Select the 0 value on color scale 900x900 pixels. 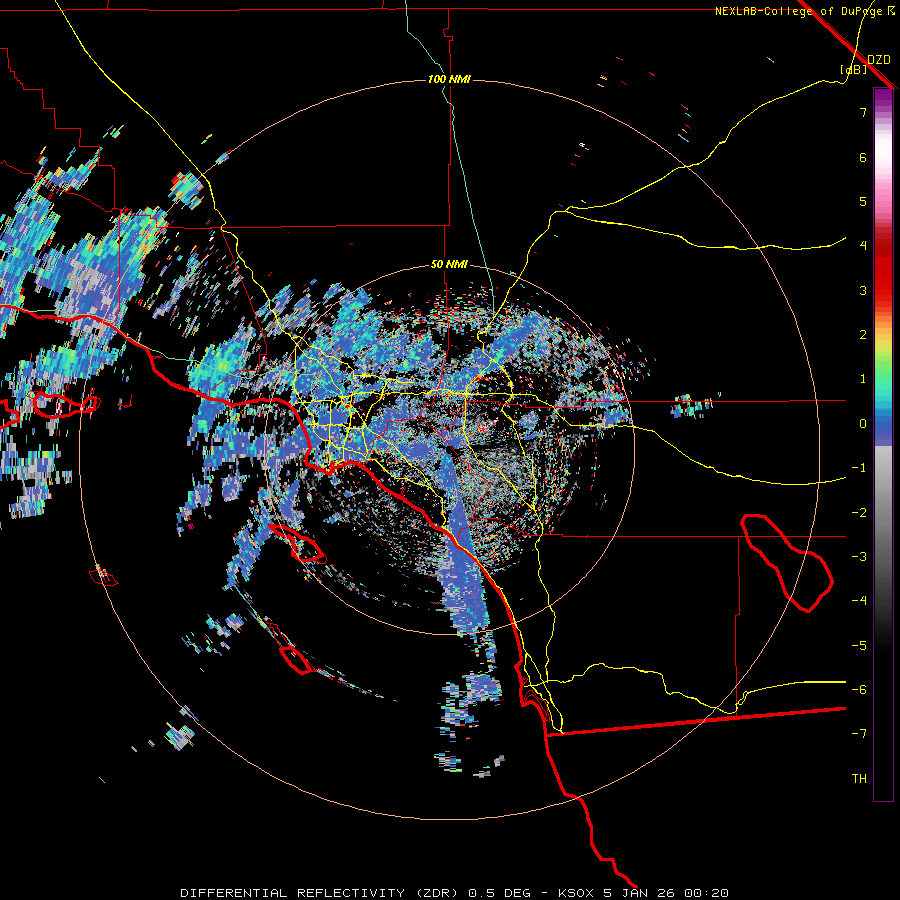click(x=863, y=424)
